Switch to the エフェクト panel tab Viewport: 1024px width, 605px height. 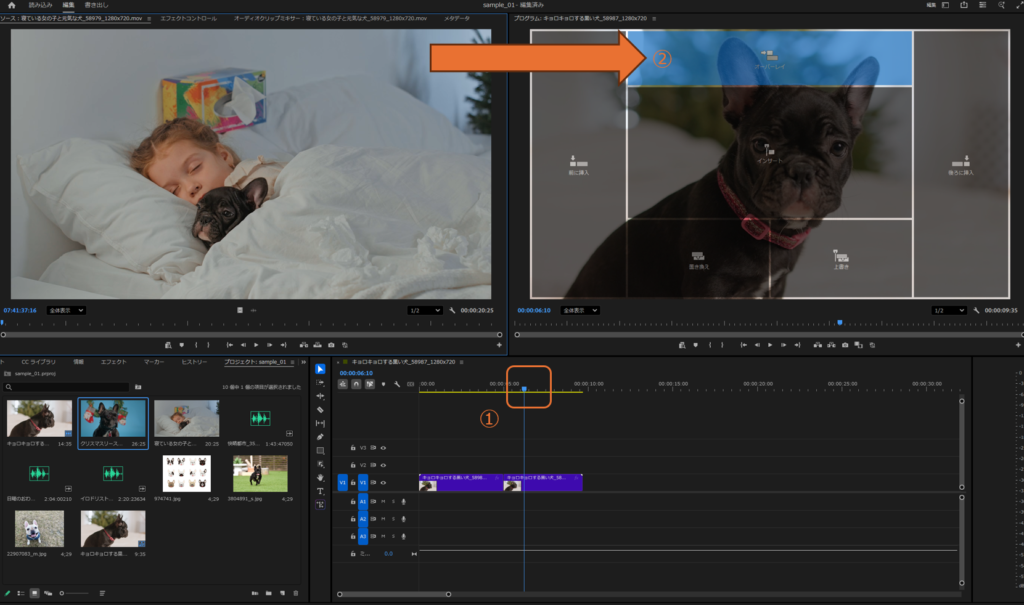click(x=114, y=361)
